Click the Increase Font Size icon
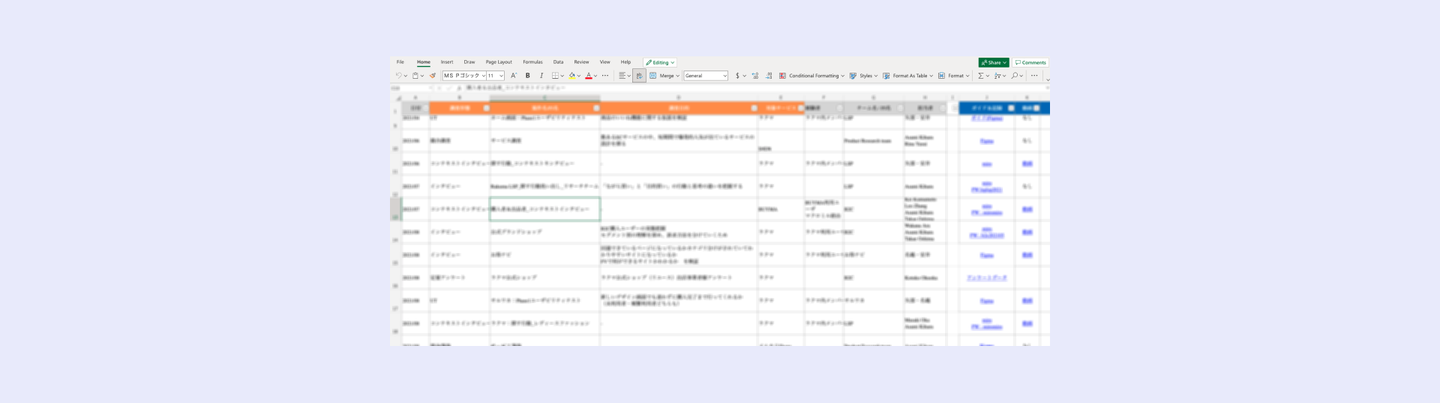 pyautogui.click(x=514, y=76)
